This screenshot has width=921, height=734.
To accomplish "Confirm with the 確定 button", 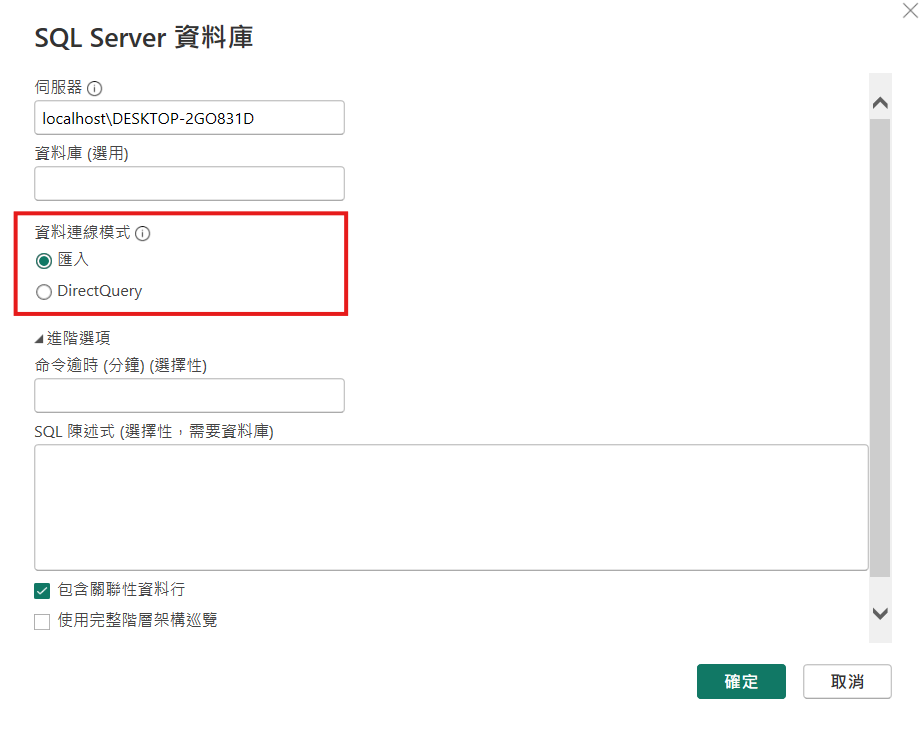I will point(741,681).
